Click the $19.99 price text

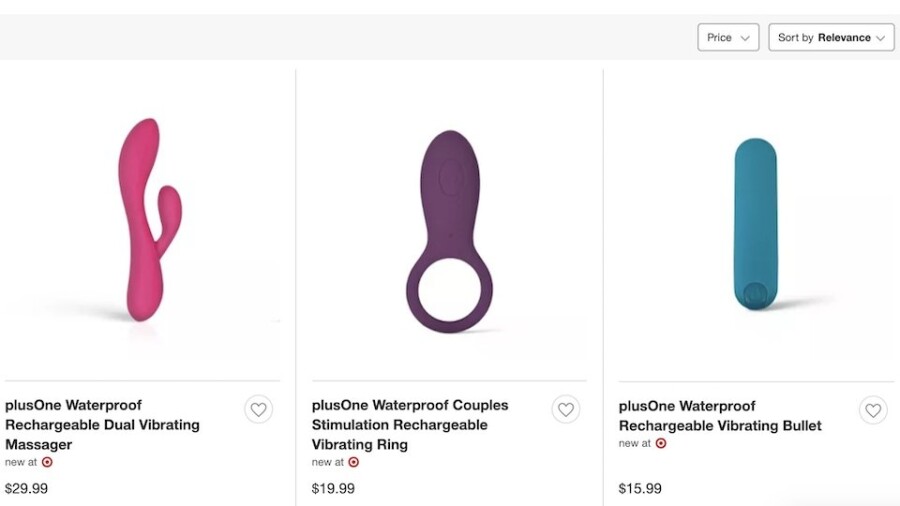click(333, 489)
